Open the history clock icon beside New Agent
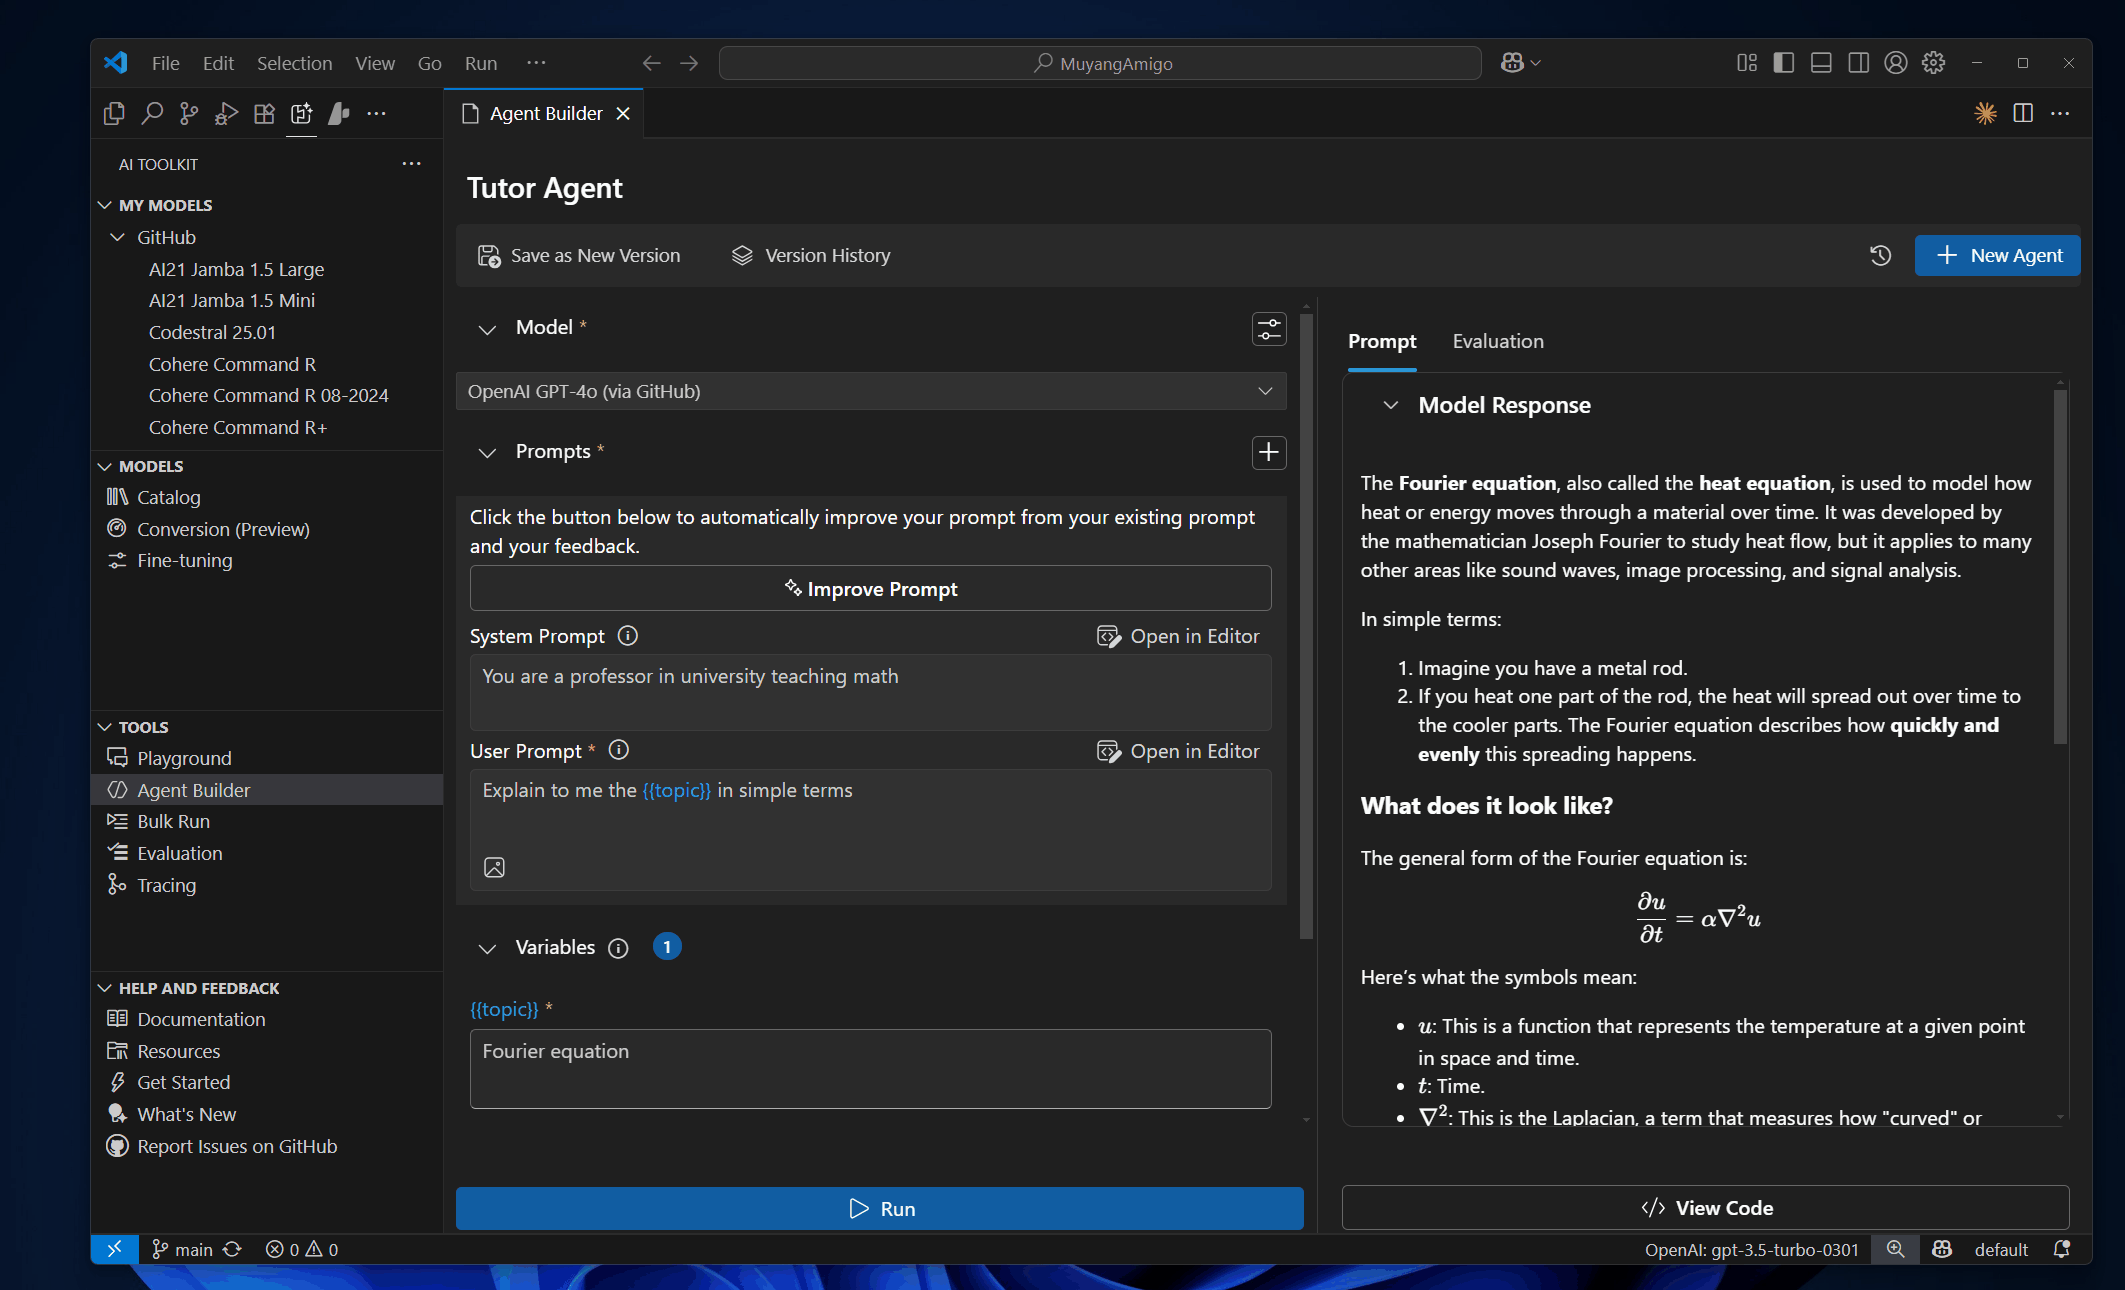Image resolution: width=2125 pixels, height=1290 pixels. pyautogui.click(x=1880, y=255)
